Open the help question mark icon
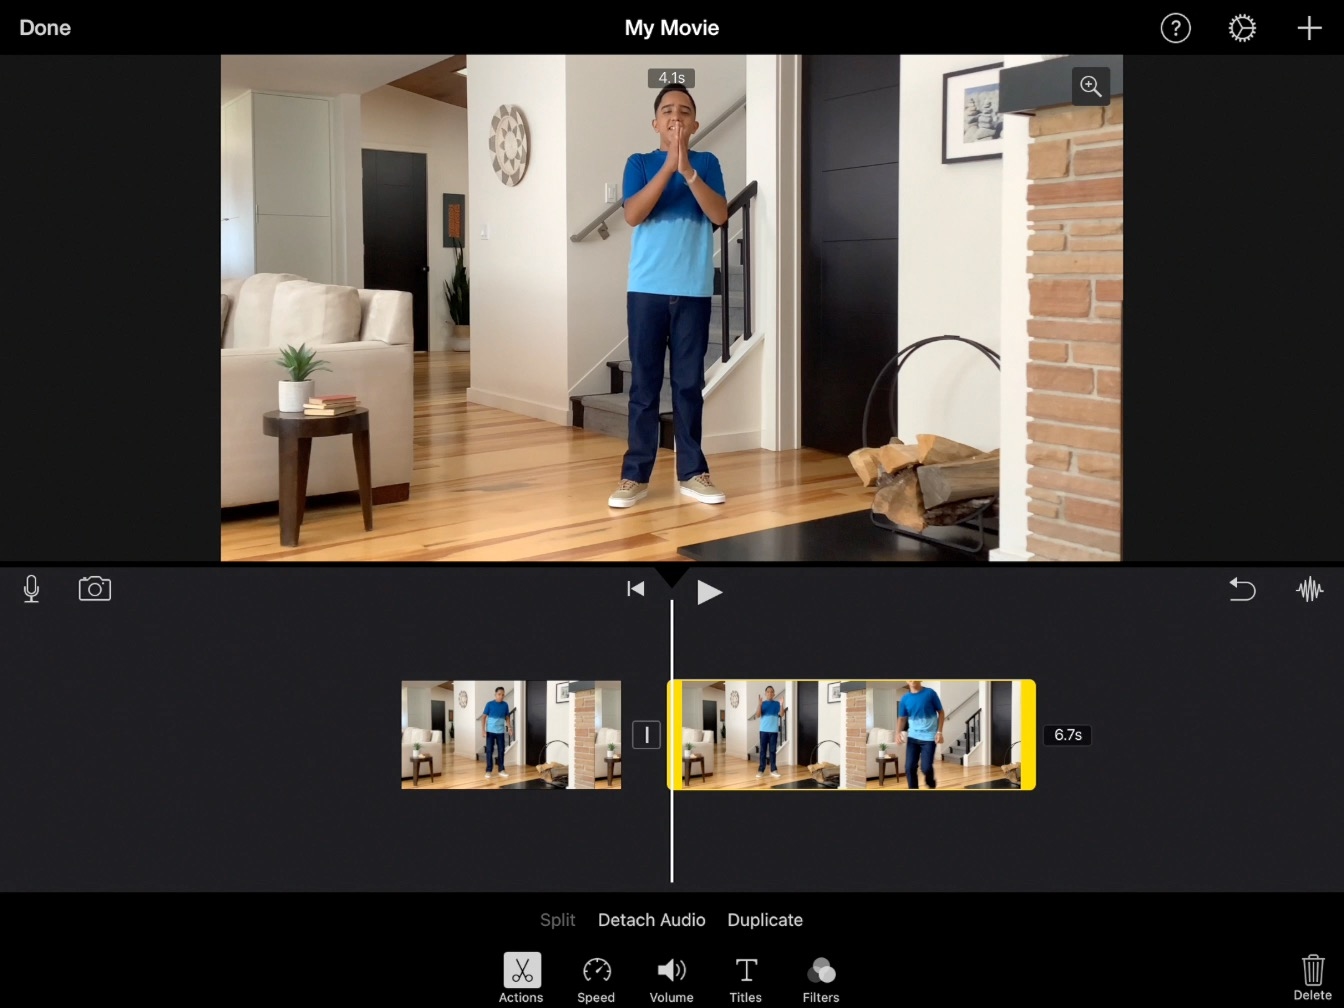1344x1008 pixels. coord(1175,28)
